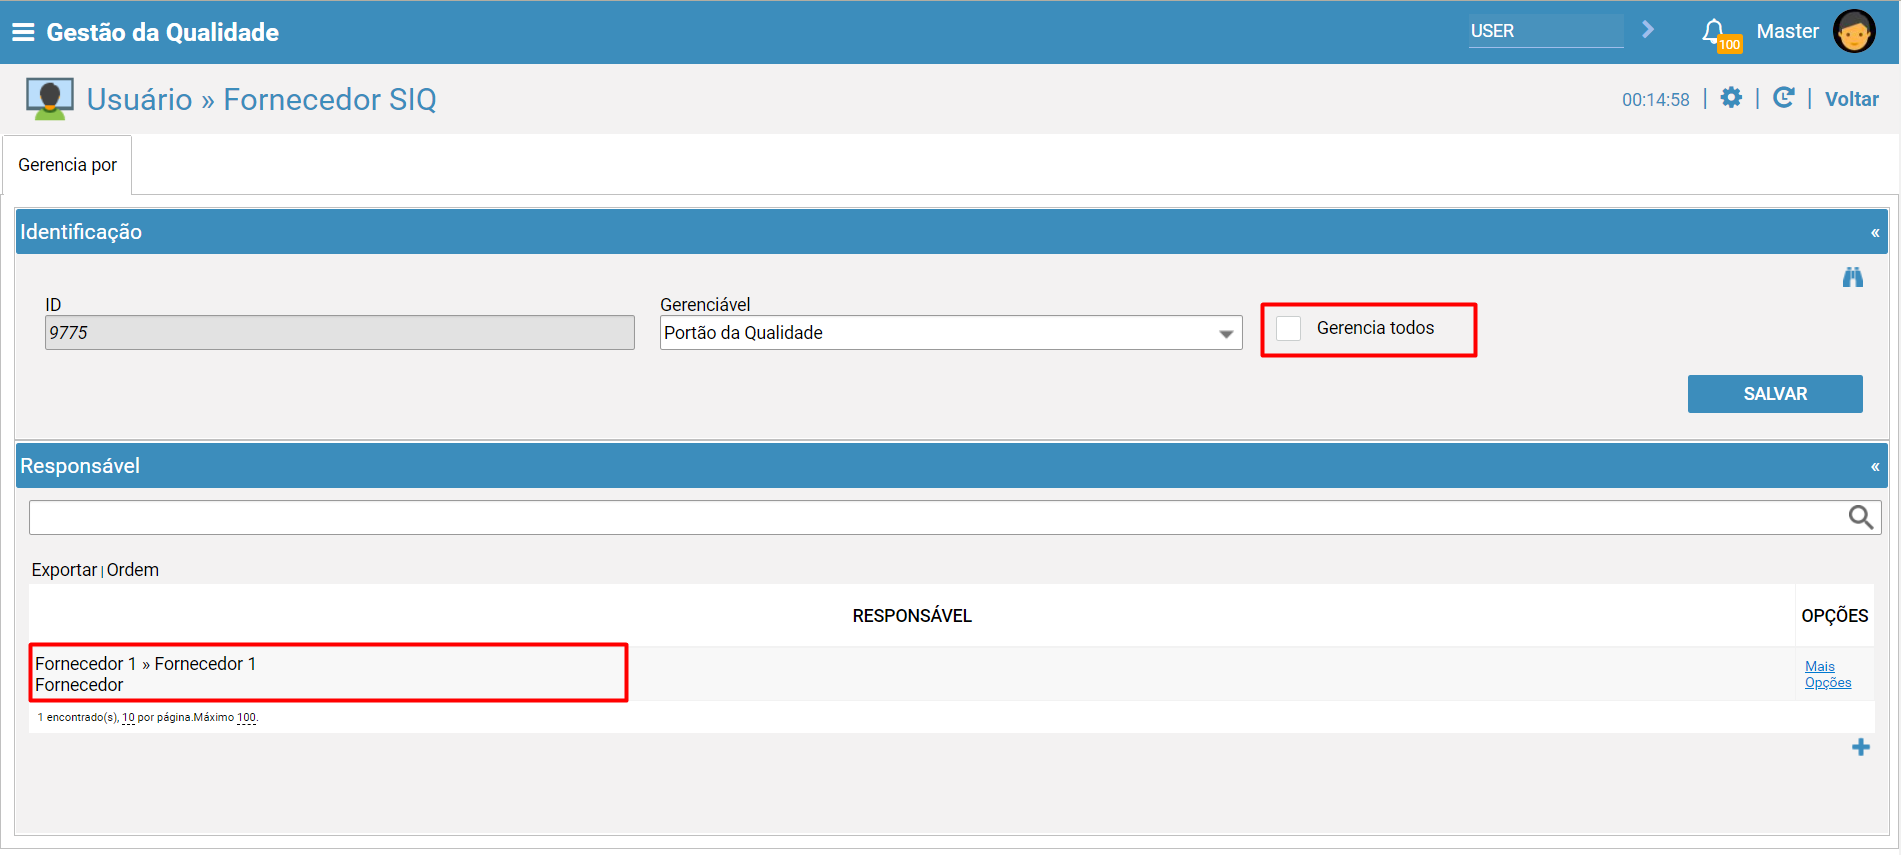Click the Voltar link
The width and height of the screenshot is (1901, 855).
pos(1851,99)
